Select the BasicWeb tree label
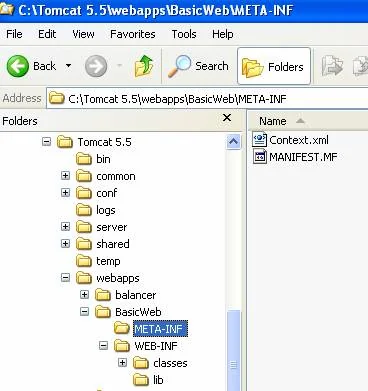The image size is (368, 391). point(138,312)
